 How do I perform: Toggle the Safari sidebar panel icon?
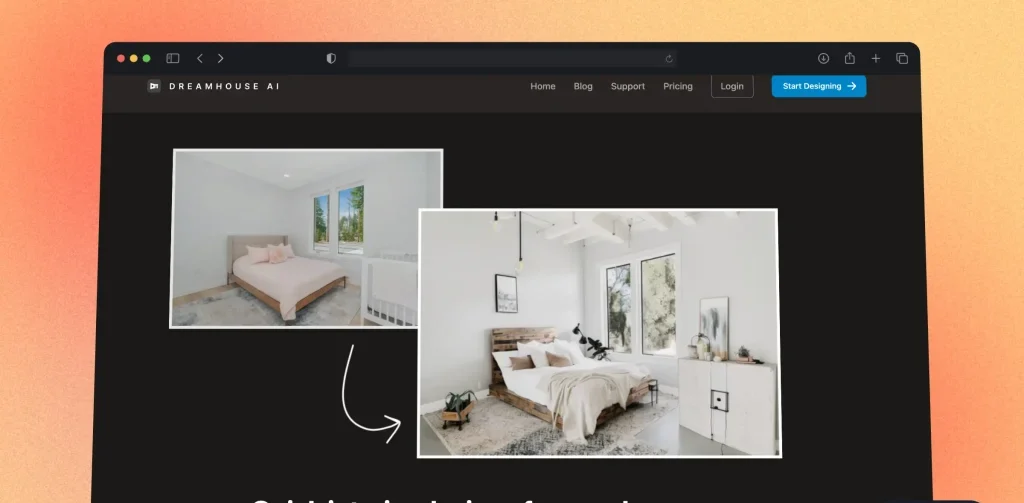[x=173, y=59]
